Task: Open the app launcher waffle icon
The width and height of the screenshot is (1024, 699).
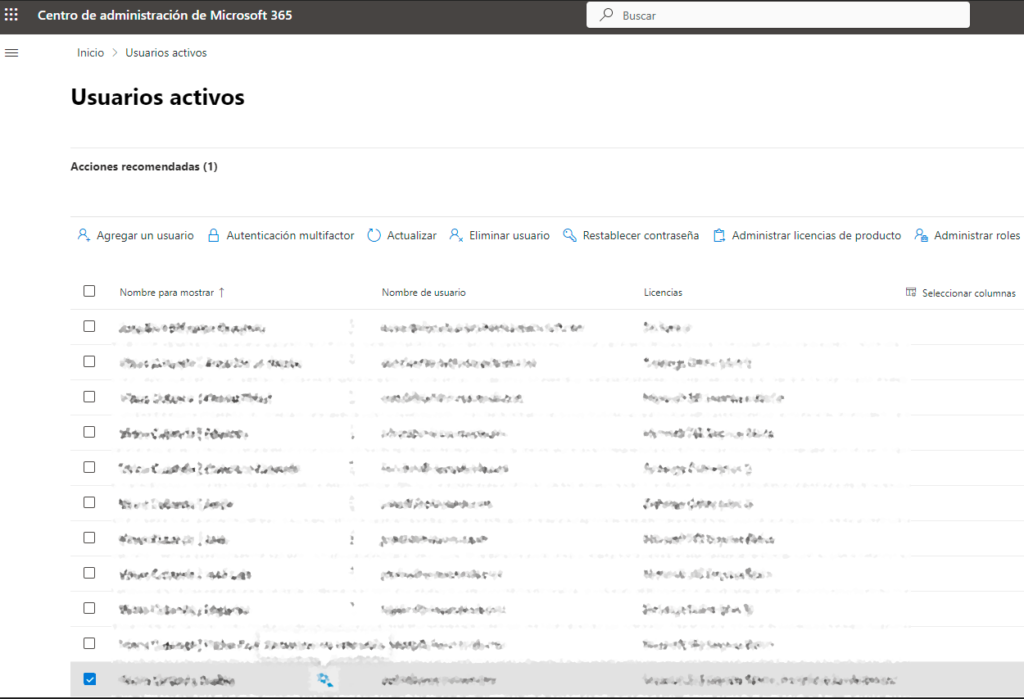Action: (12, 14)
